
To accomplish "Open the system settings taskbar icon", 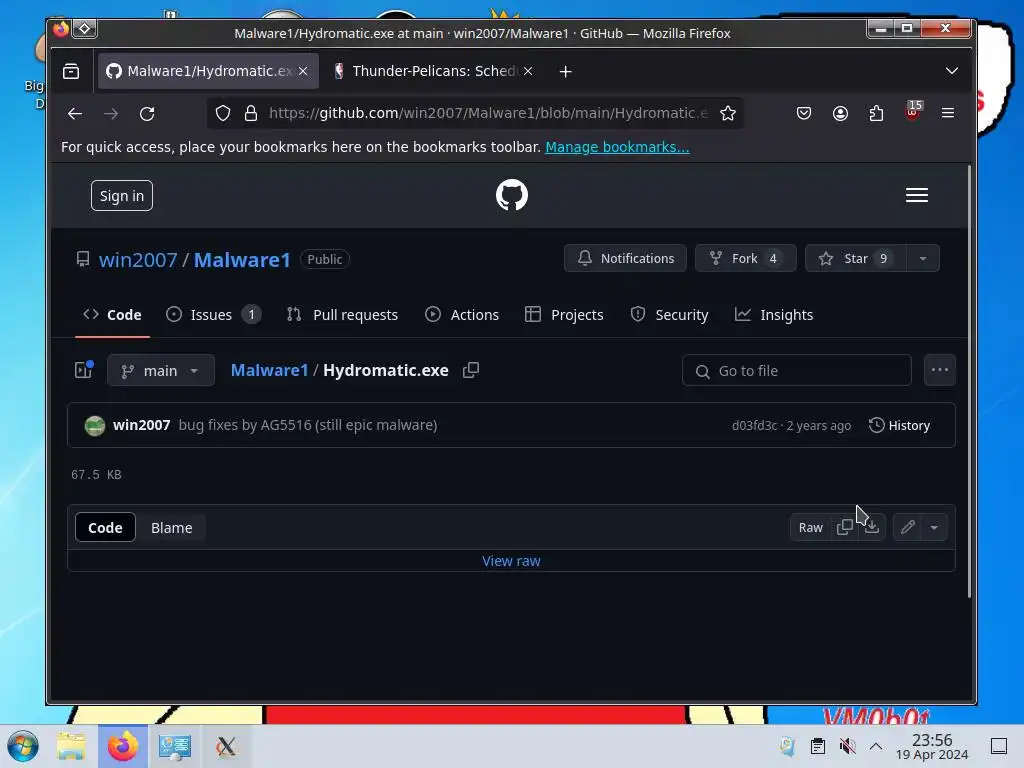I will coord(174,746).
